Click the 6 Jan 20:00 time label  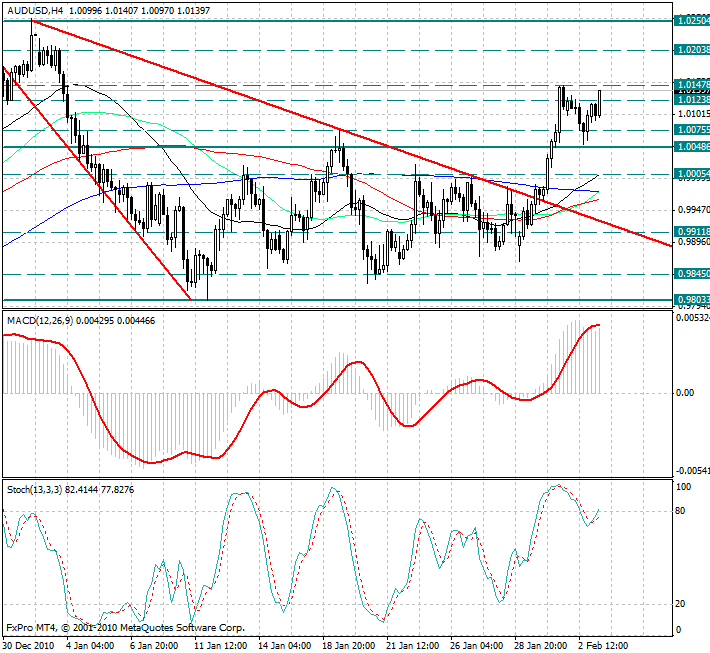154,645
